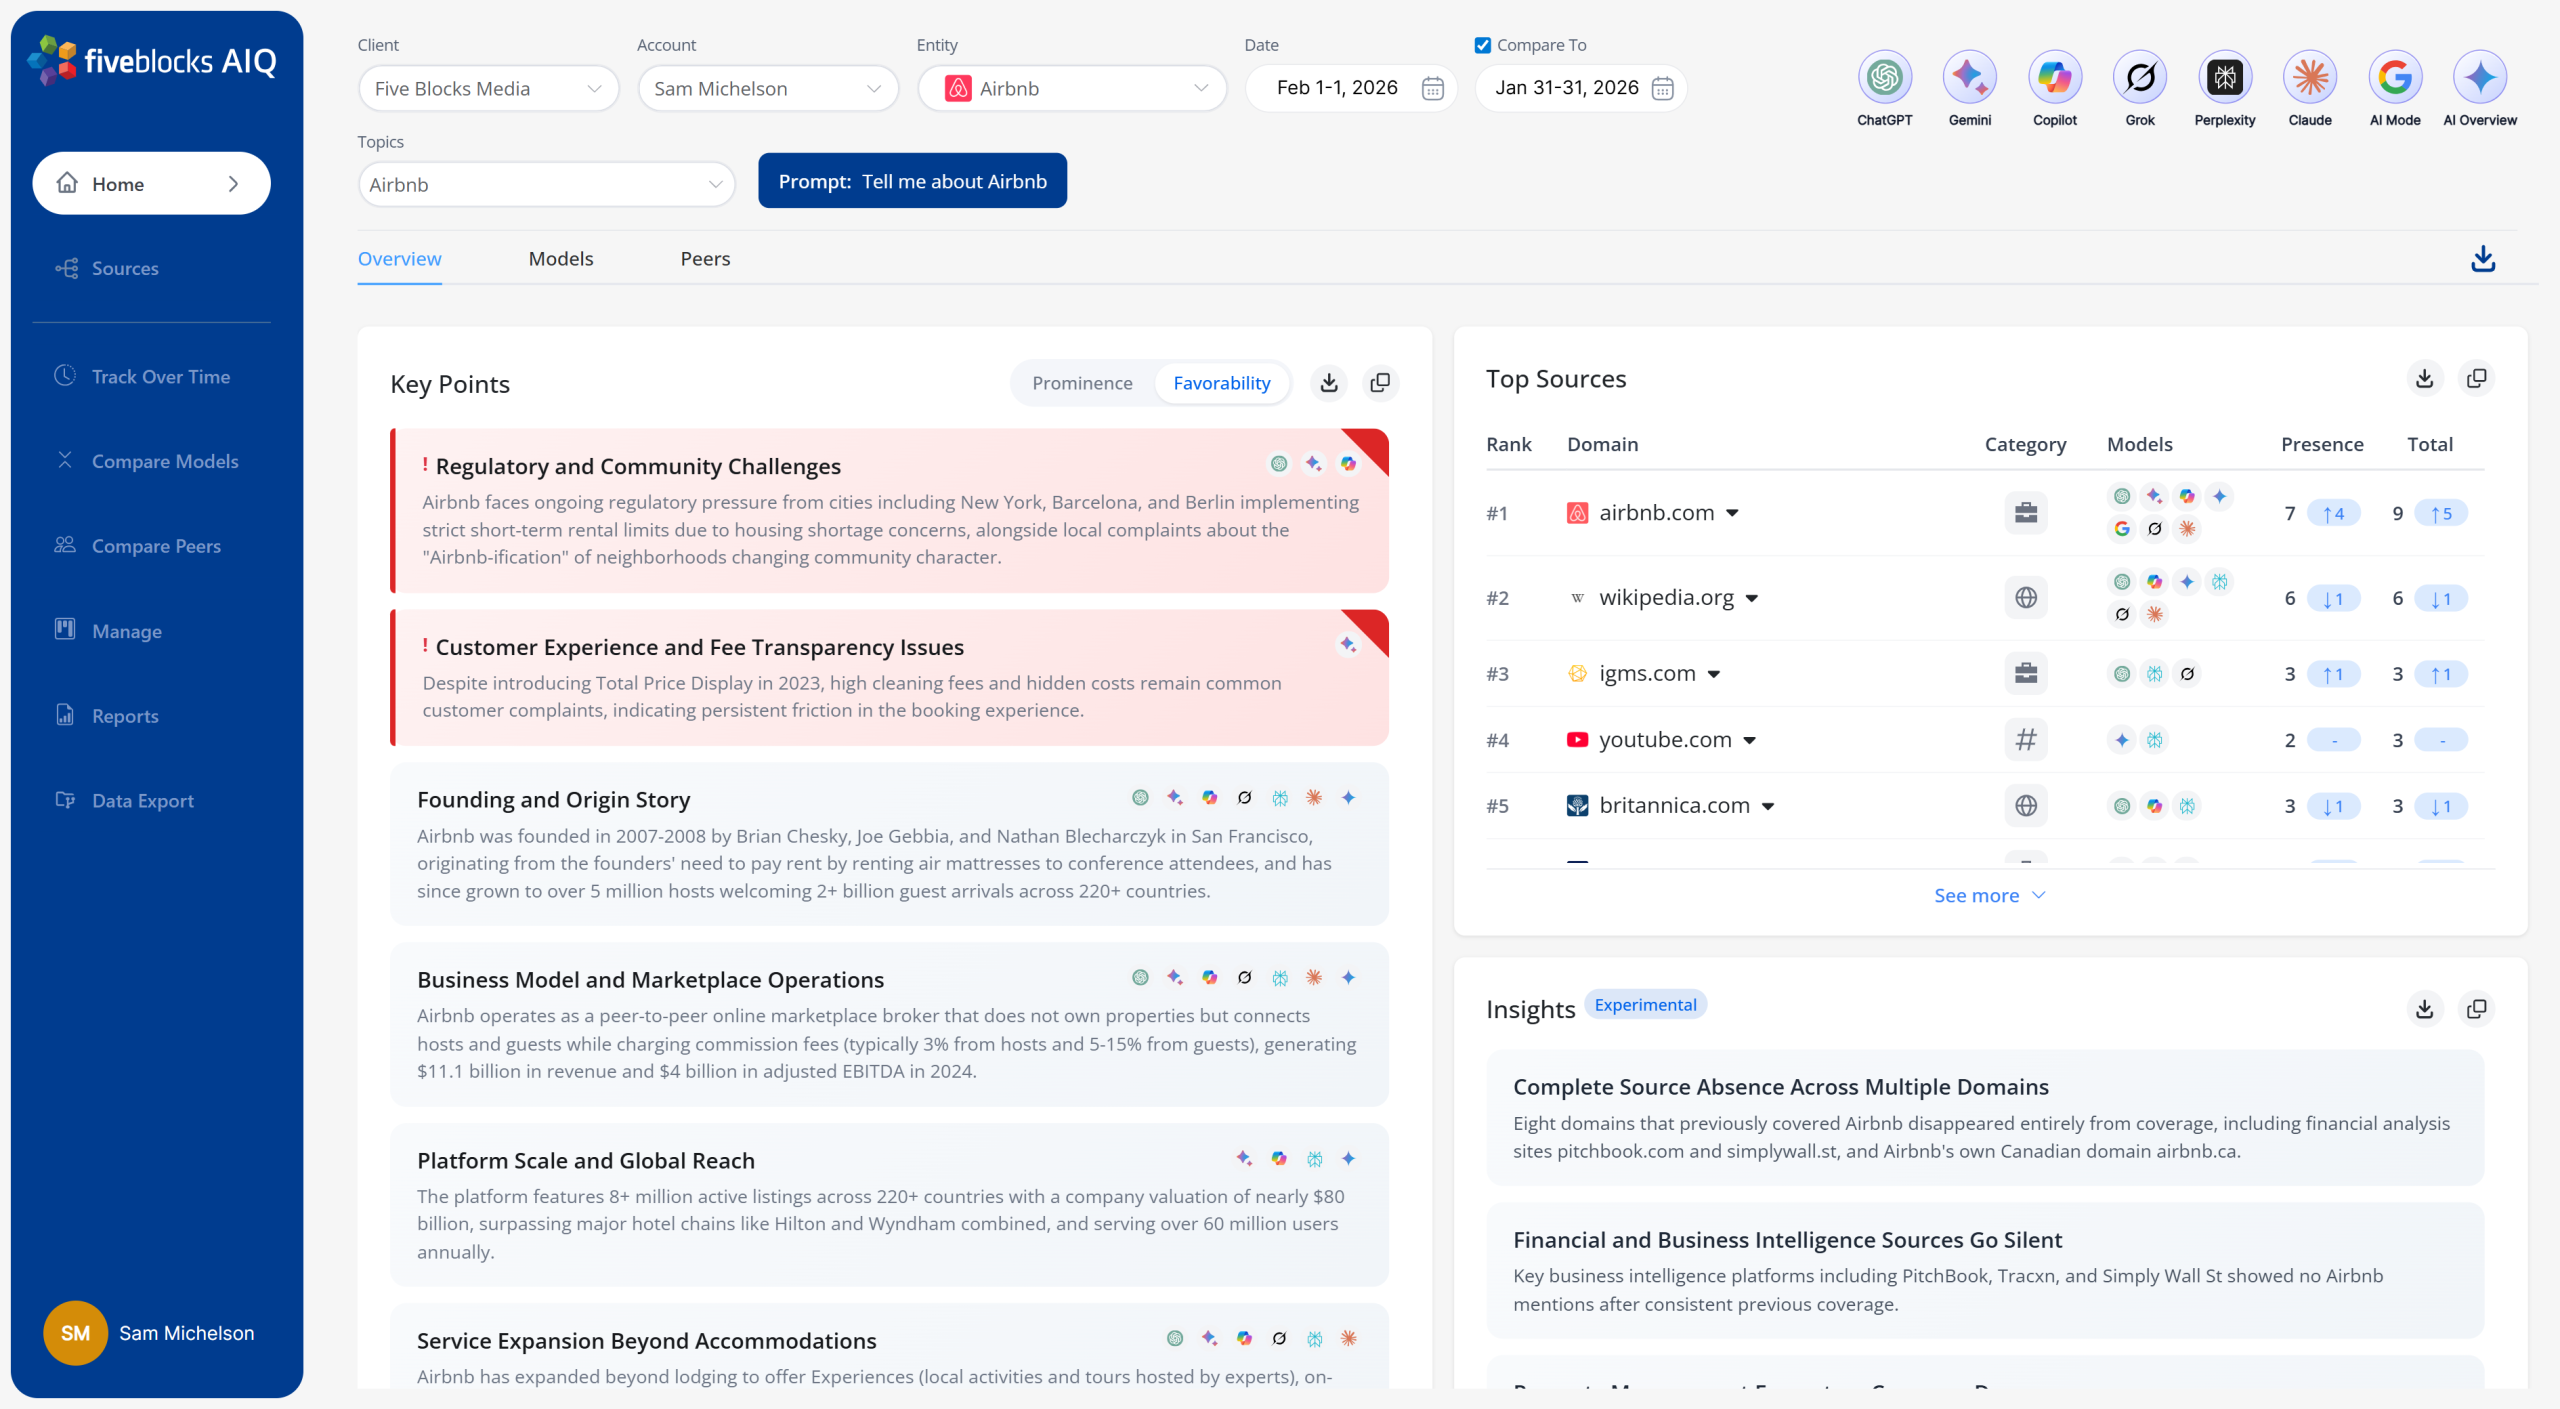Expand airbnb.com domain row arrow
The image size is (2560, 1409).
click(1733, 514)
